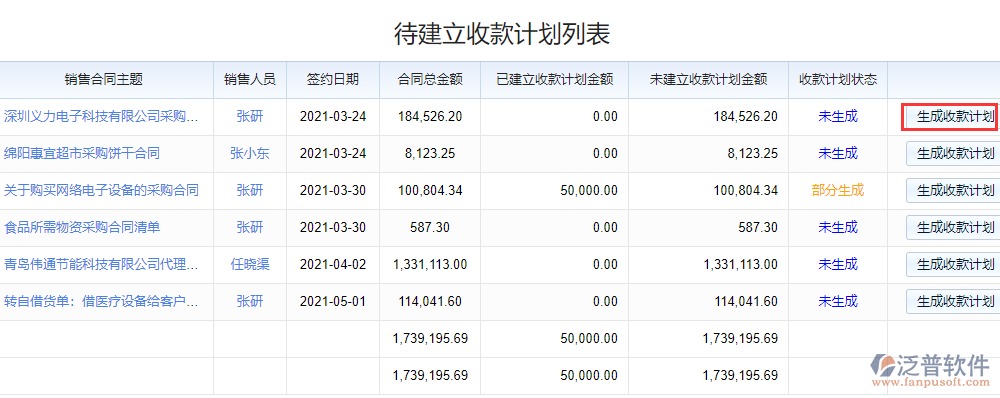1000x398 pixels.
Task: Open contract 绵阳惠宜超市采购饼干合同
Action: [x=82, y=154]
